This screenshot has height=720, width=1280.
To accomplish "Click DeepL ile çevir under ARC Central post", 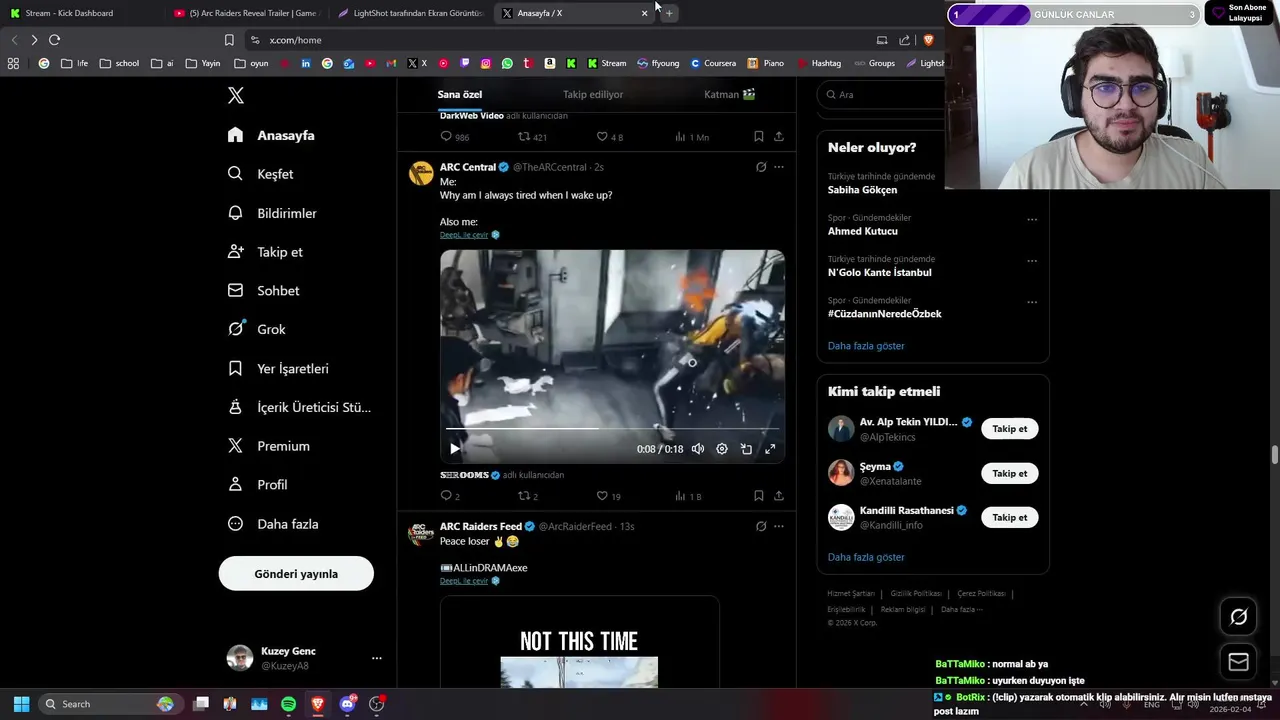I will point(464,235).
